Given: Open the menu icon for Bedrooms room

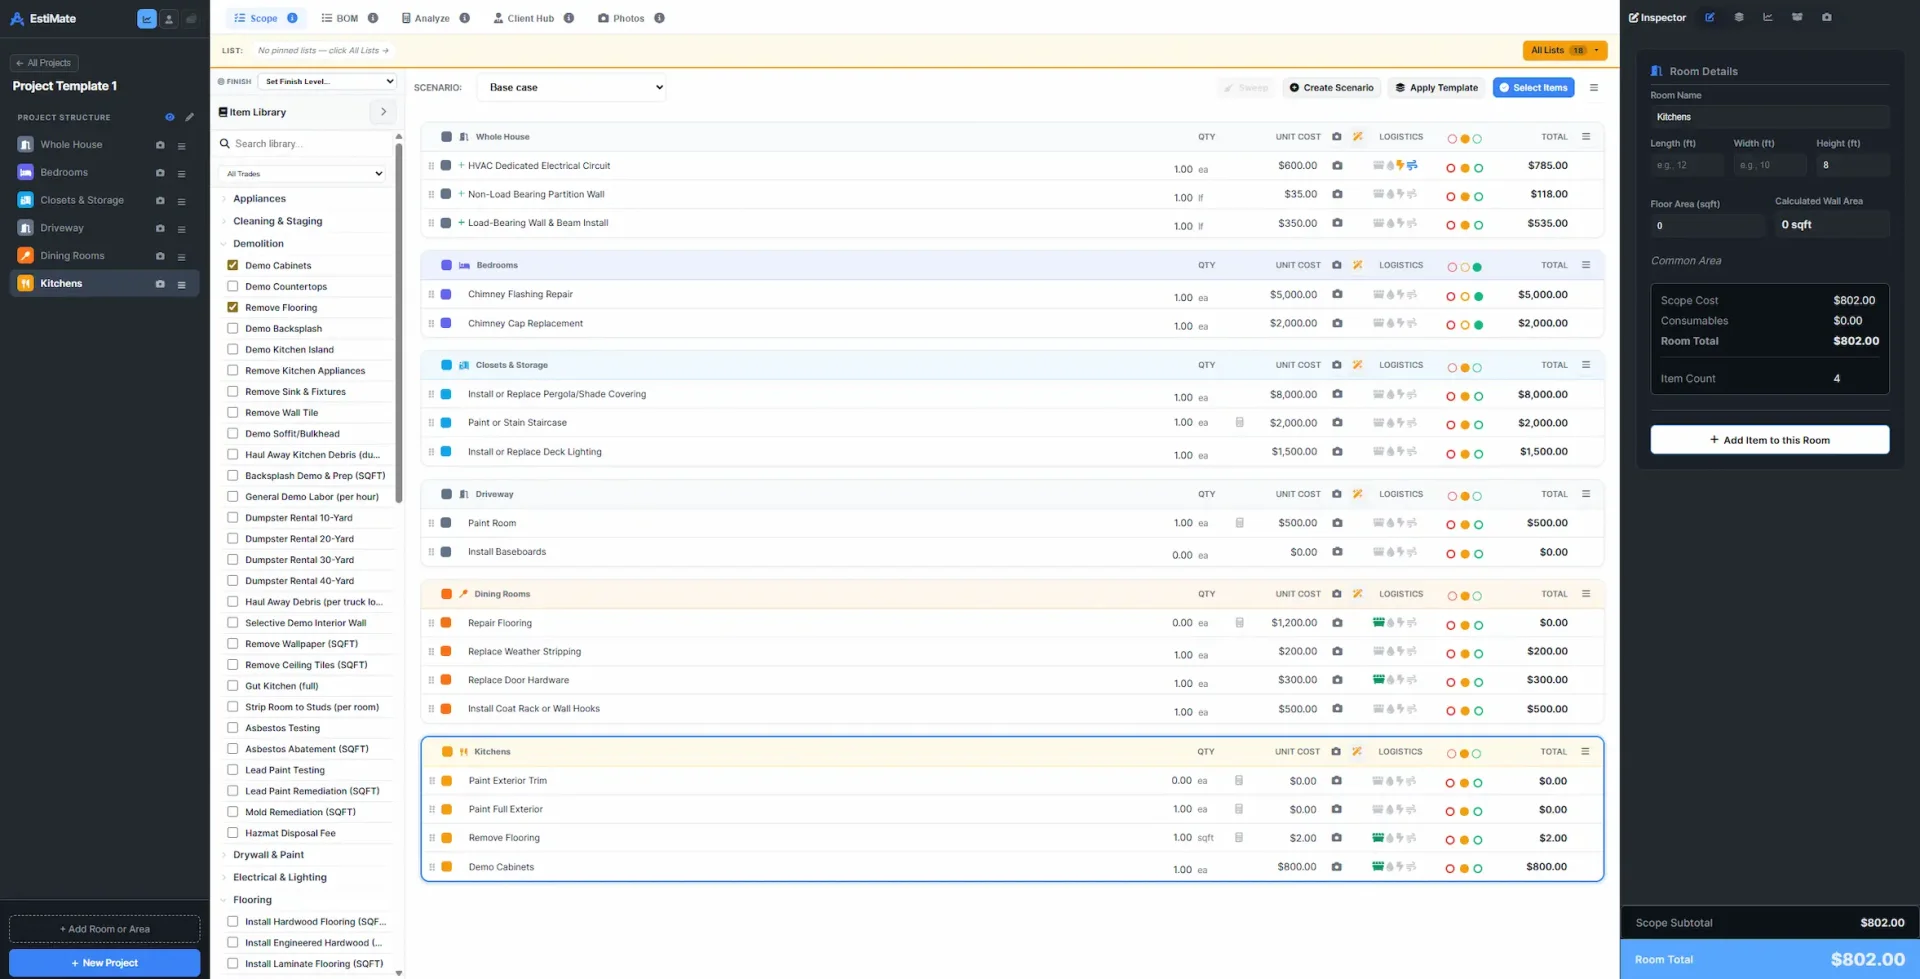Looking at the screenshot, I should (181, 173).
